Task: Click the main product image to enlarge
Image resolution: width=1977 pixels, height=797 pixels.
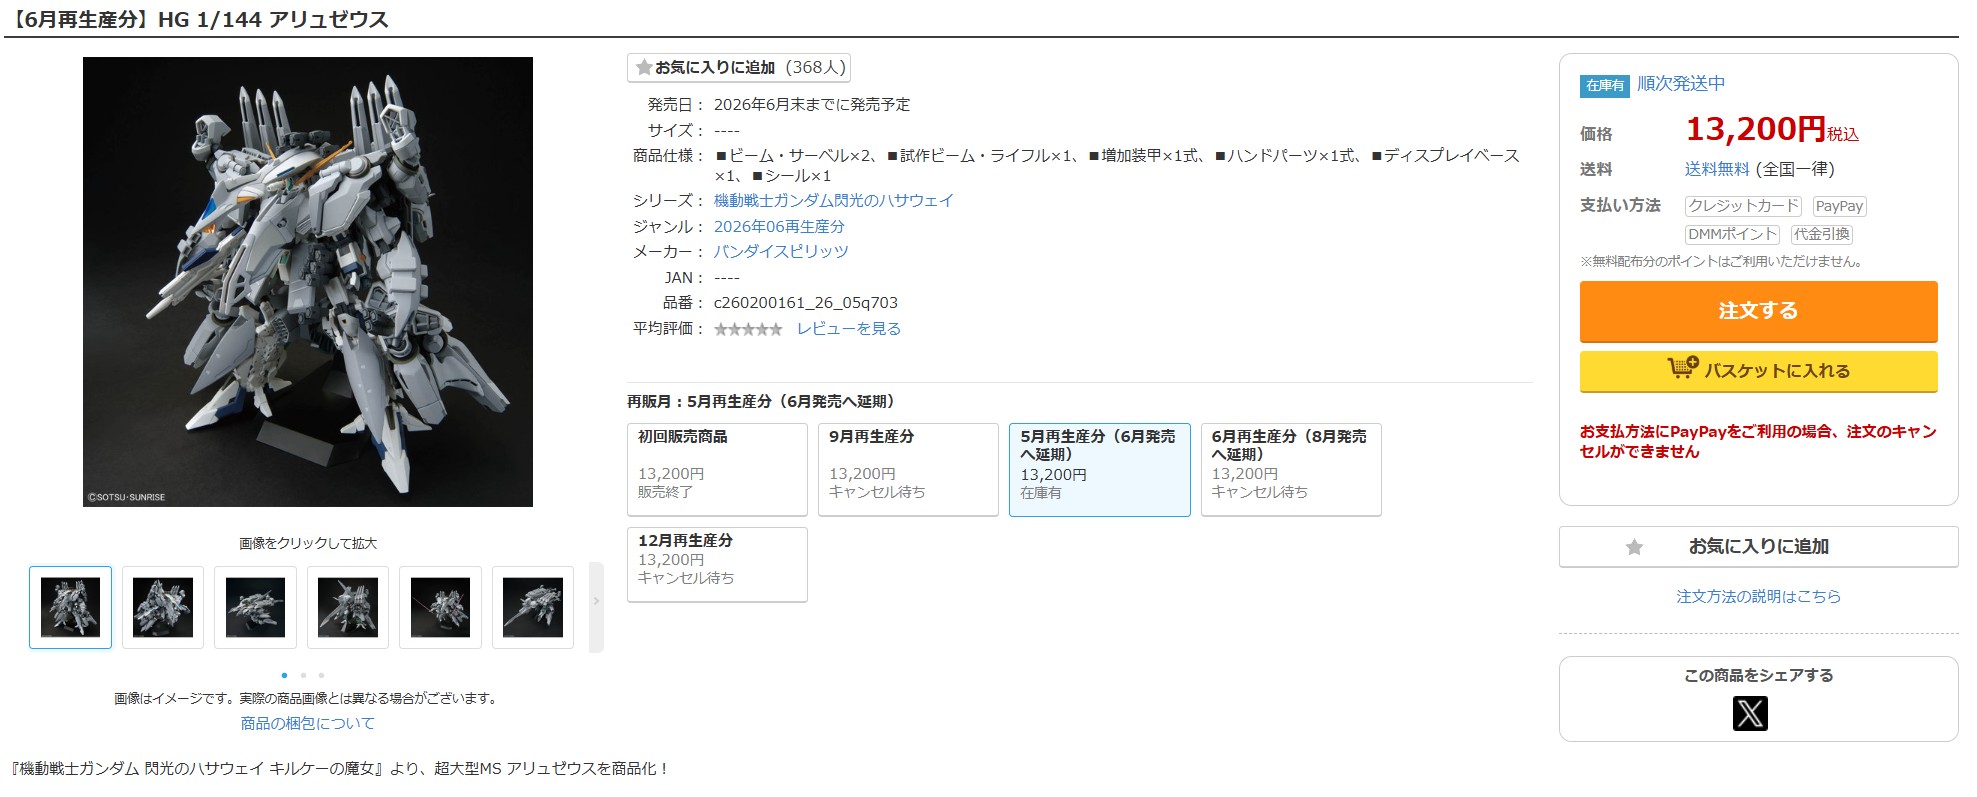Action: pyautogui.click(x=308, y=282)
